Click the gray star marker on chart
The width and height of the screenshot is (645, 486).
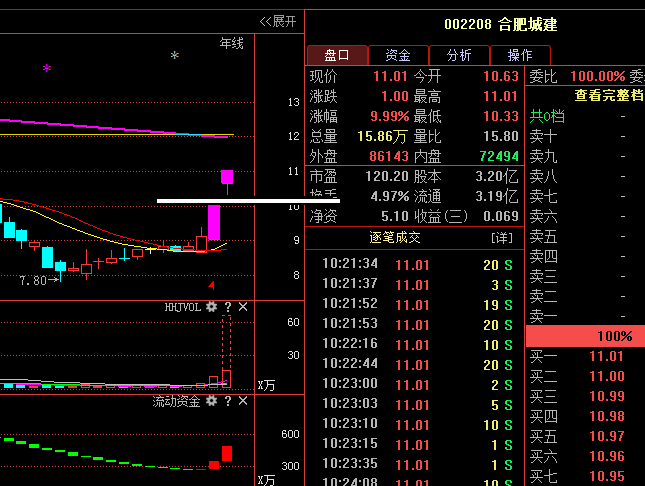(x=175, y=55)
